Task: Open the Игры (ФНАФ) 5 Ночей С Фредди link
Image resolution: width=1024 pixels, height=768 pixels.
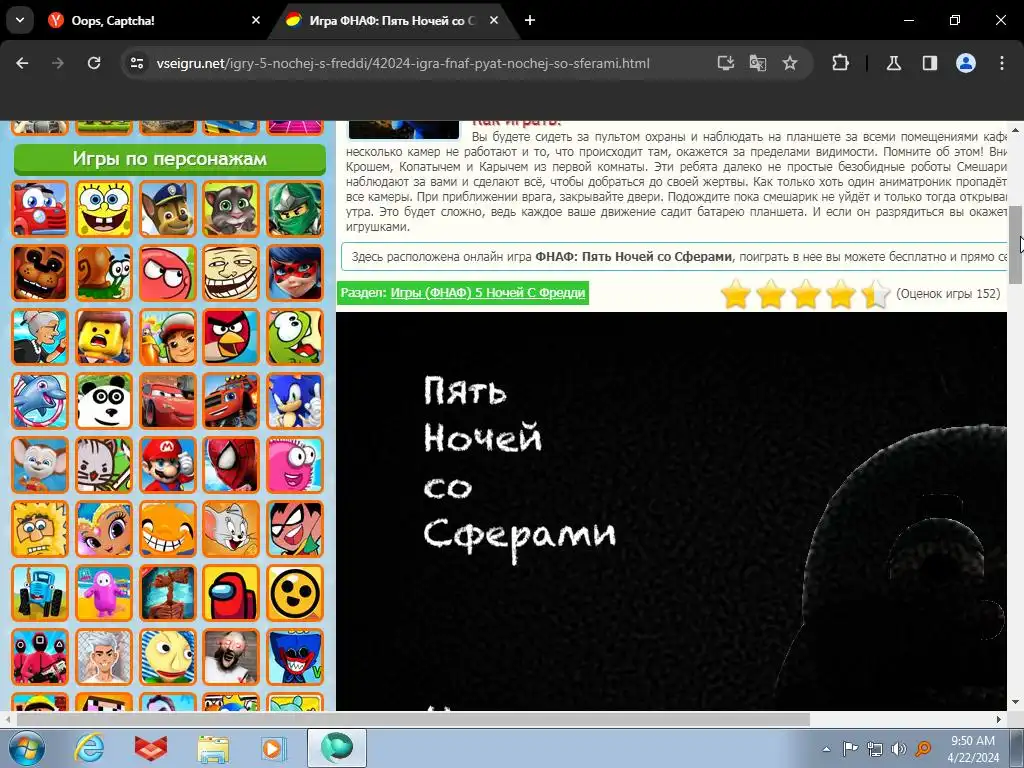Action: (488, 293)
